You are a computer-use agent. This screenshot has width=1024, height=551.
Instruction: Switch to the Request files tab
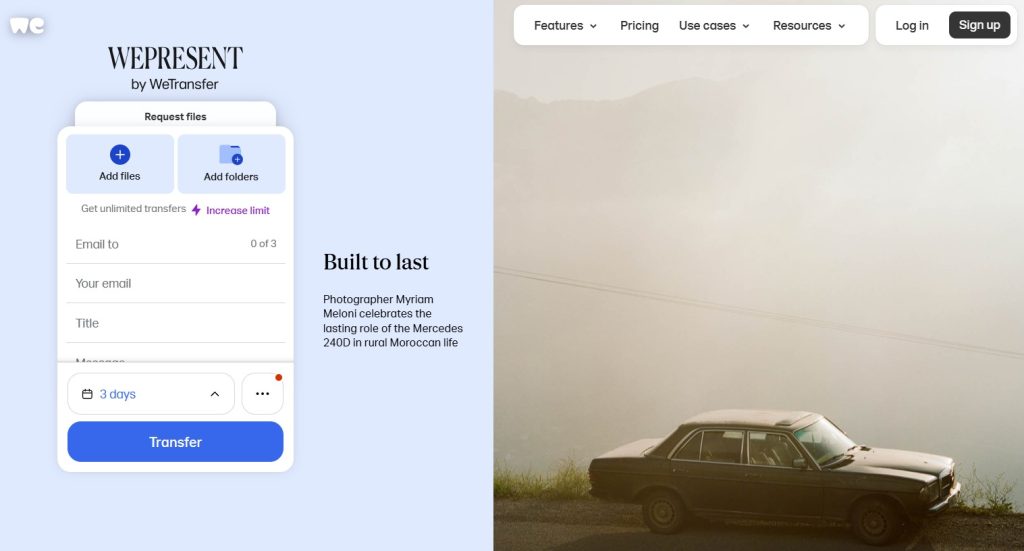click(x=175, y=116)
